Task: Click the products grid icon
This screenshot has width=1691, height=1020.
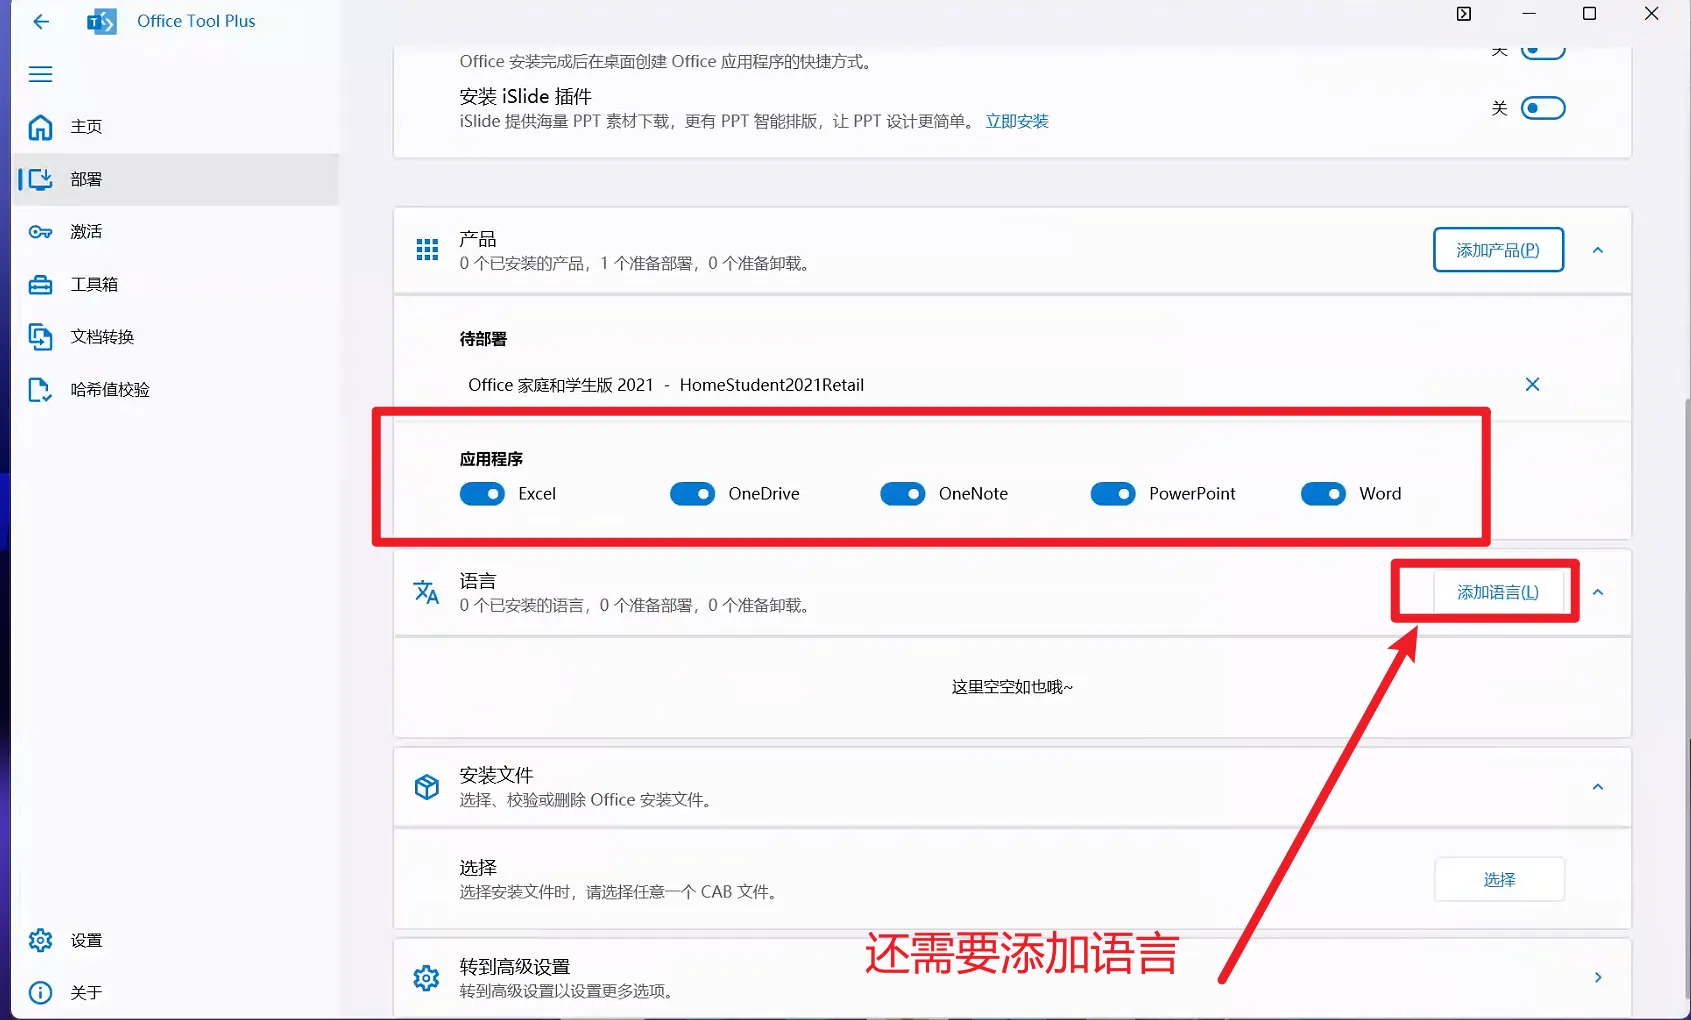Action: click(427, 250)
